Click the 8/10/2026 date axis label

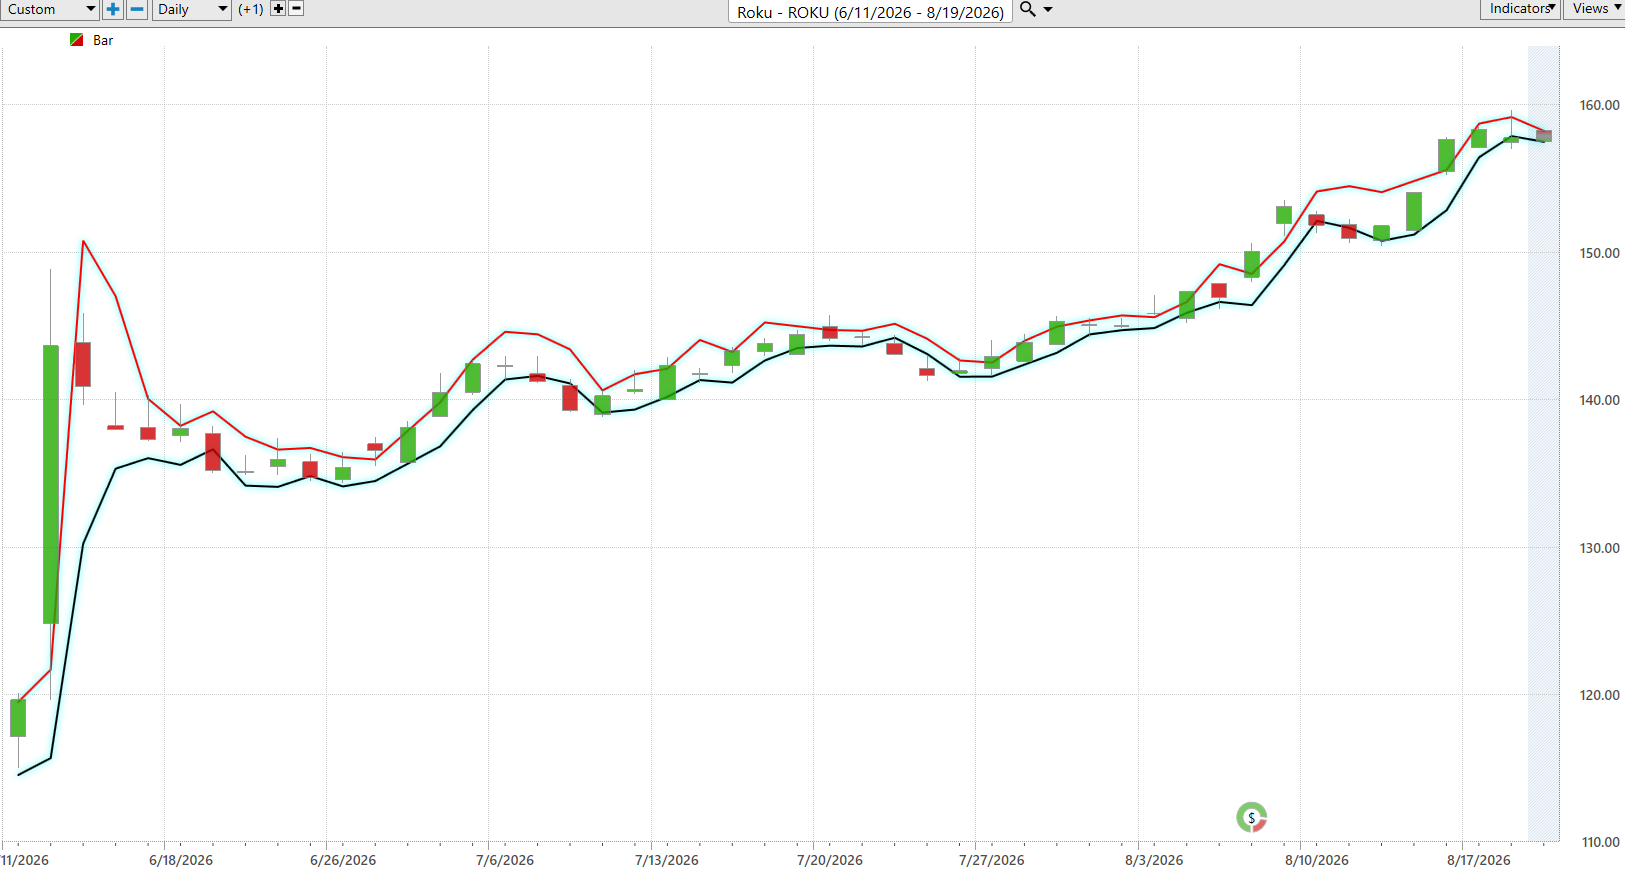coord(1317,860)
